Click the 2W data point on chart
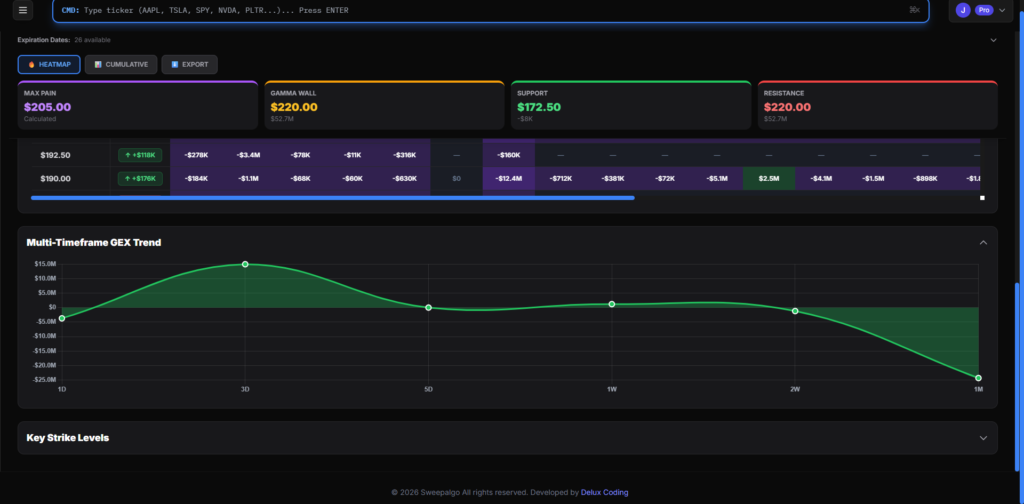Screen dimensions: 1024x504 pyautogui.click(x=795, y=311)
